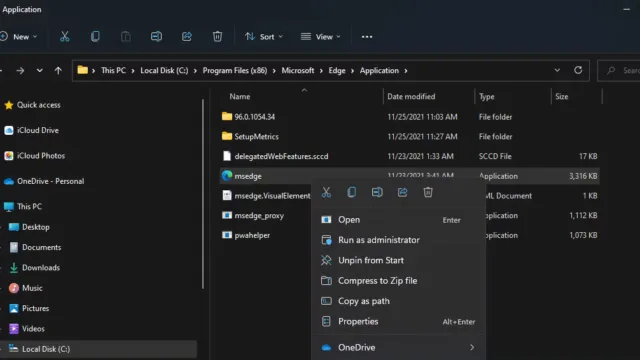Click the navigation pane scrollbar
The image size is (640, 360).
(x=203, y=194)
